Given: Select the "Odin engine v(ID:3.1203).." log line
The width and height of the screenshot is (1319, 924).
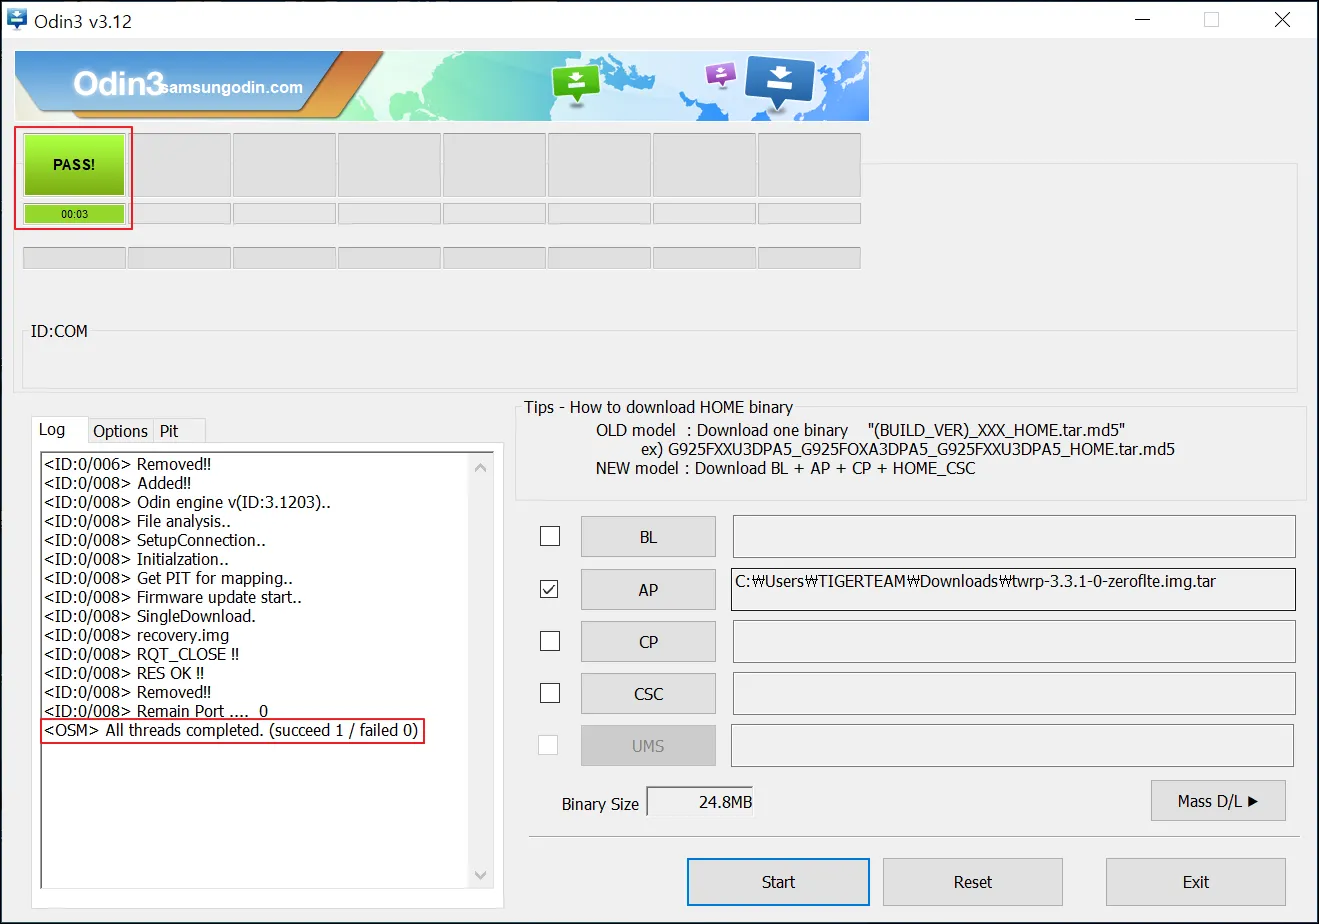Looking at the screenshot, I should click(x=187, y=502).
